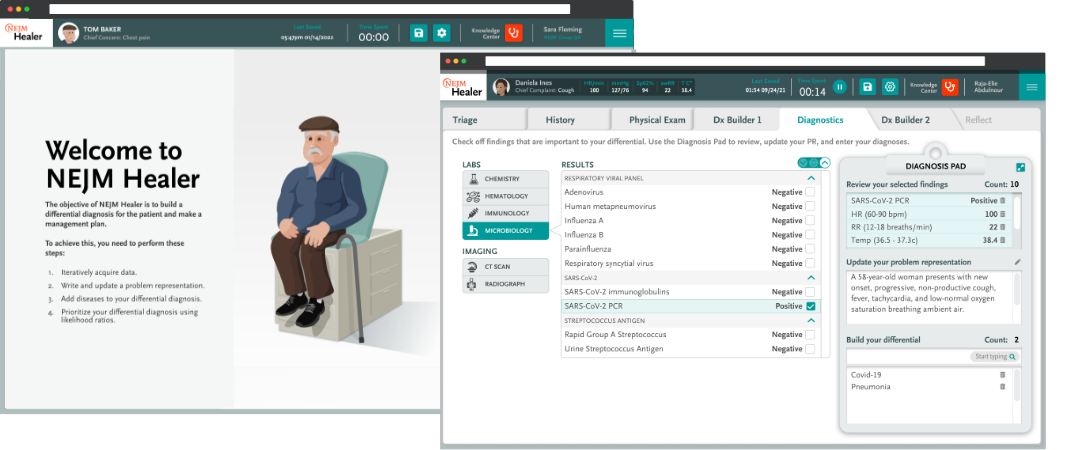This screenshot has height=450, width=1066.
Task: Pause the Time Spent timer
Action: pos(840,87)
